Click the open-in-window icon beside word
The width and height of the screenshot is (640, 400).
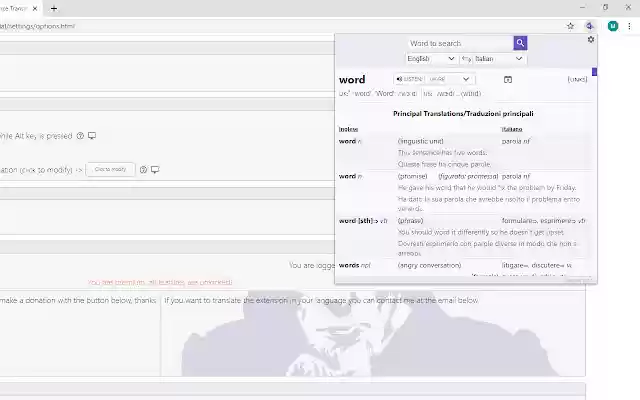[508, 80]
